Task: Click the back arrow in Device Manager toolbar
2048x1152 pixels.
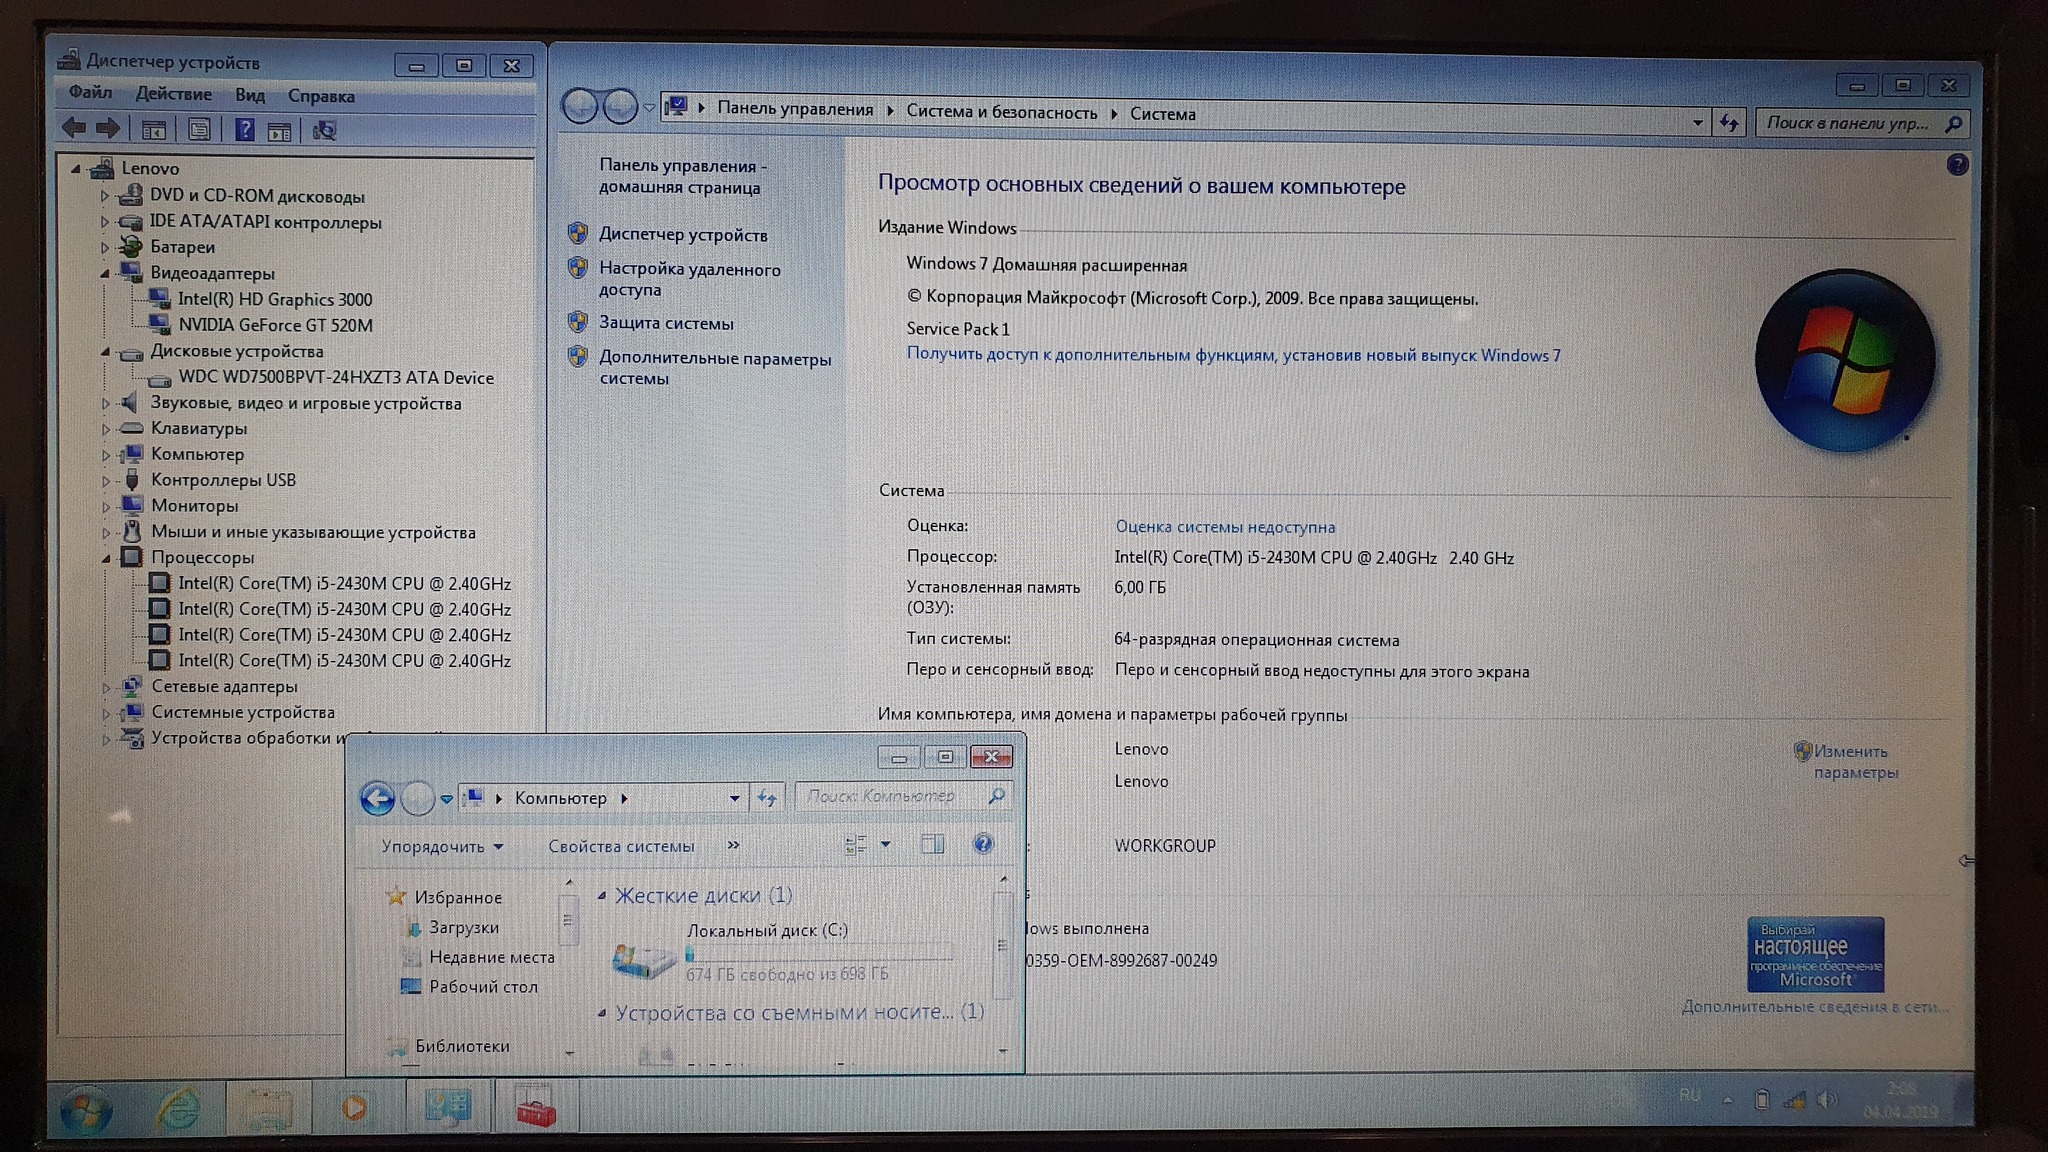Action: (74, 128)
